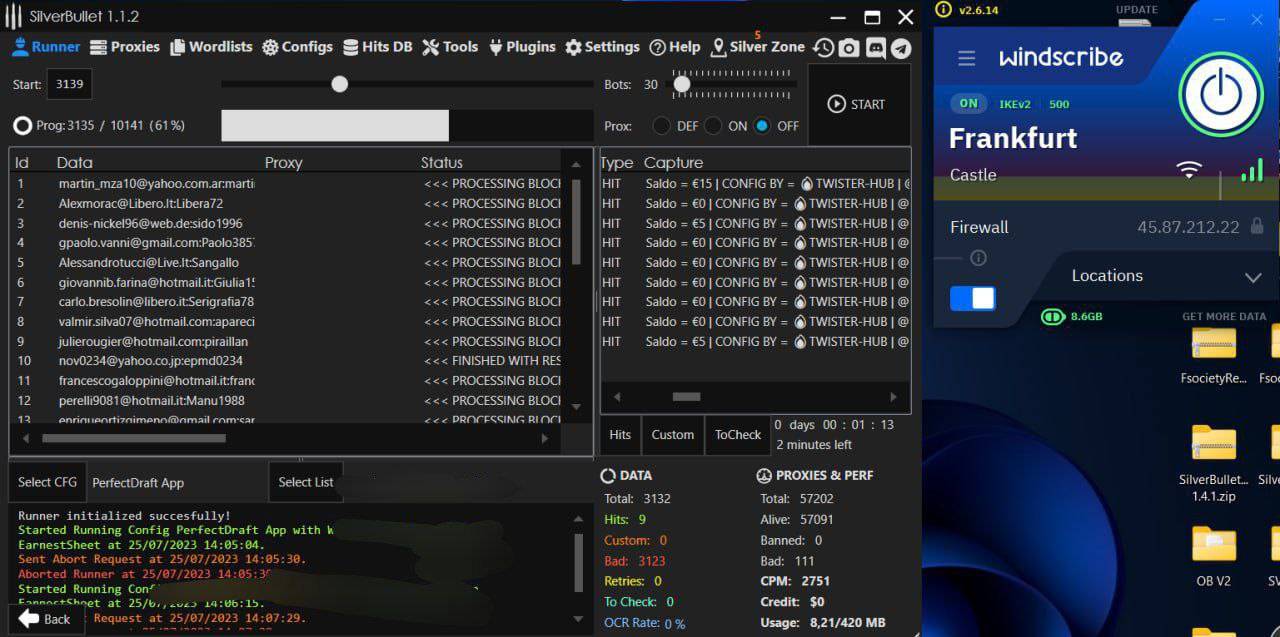This screenshot has width=1280, height=637.
Task: Open Silver Zone
Action: pos(757,47)
